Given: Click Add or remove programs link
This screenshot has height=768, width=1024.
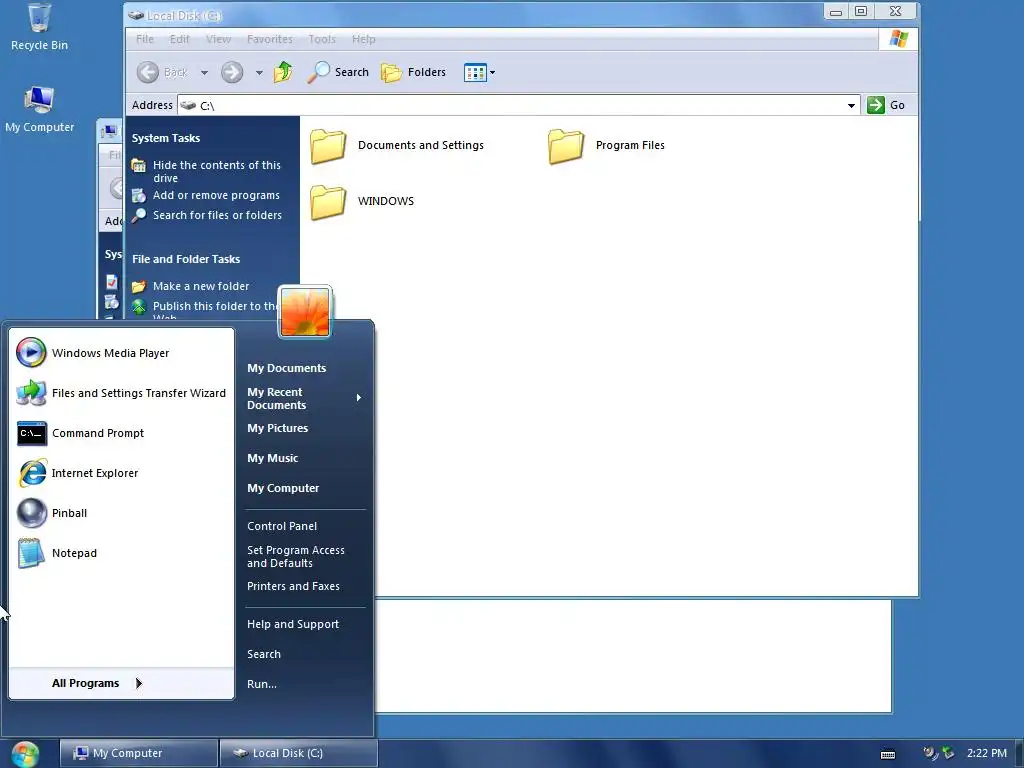Looking at the screenshot, I should 206,195.
